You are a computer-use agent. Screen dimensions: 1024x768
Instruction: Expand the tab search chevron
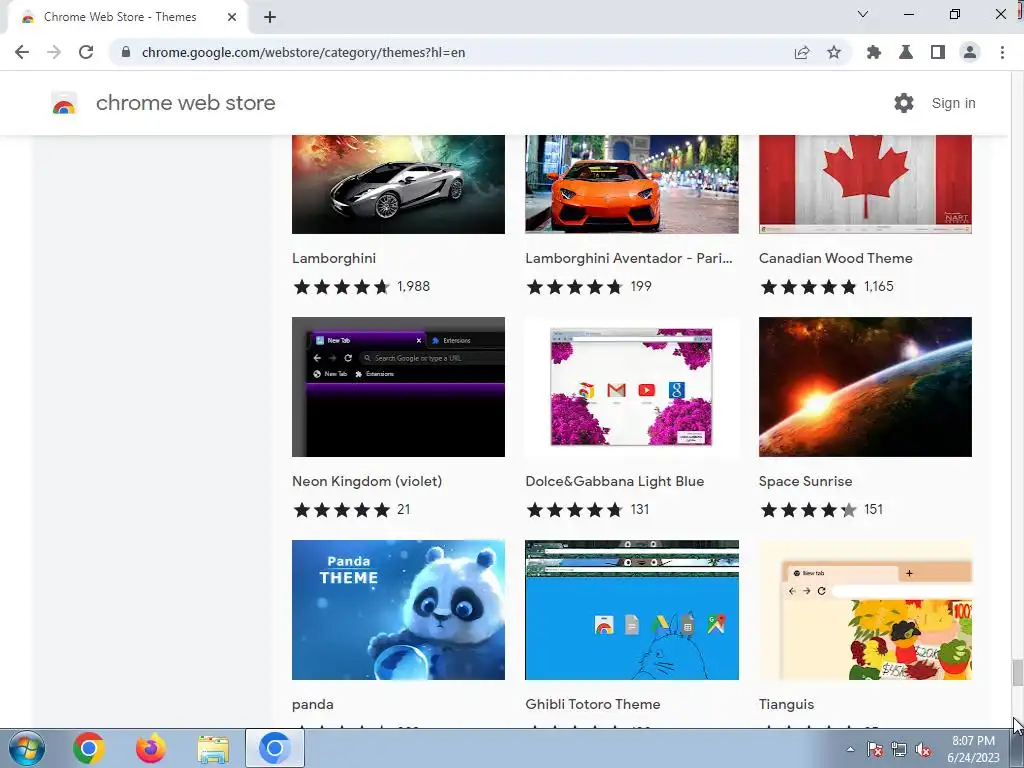(863, 14)
